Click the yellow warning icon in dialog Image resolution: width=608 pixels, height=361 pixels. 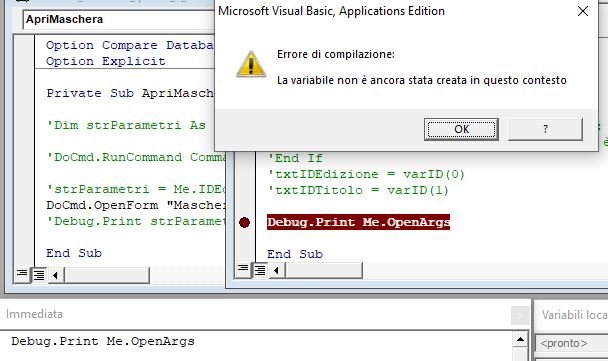(x=251, y=64)
